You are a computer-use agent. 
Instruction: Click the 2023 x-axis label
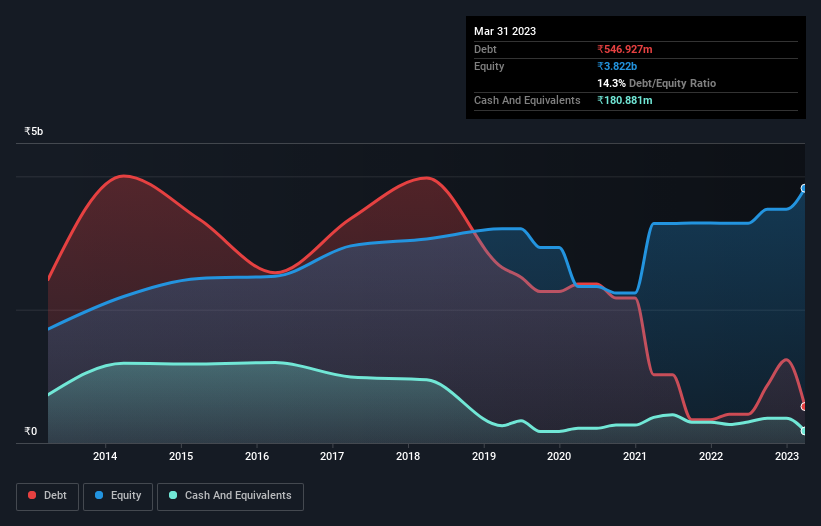(x=786, y=456)
